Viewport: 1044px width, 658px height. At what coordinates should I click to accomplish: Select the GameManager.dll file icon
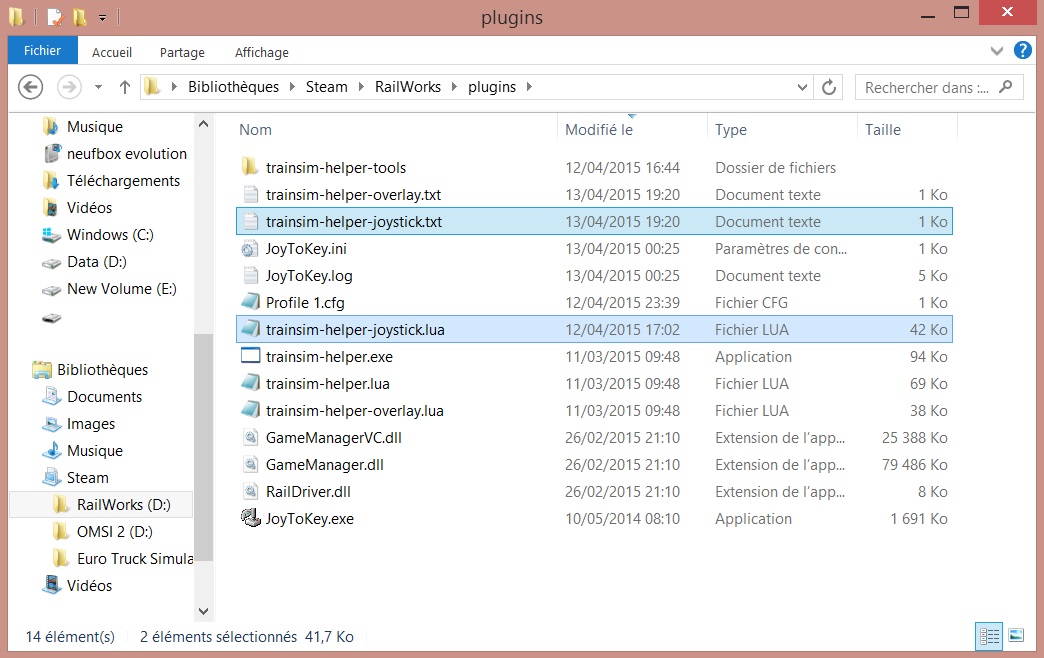pos(250,464)
